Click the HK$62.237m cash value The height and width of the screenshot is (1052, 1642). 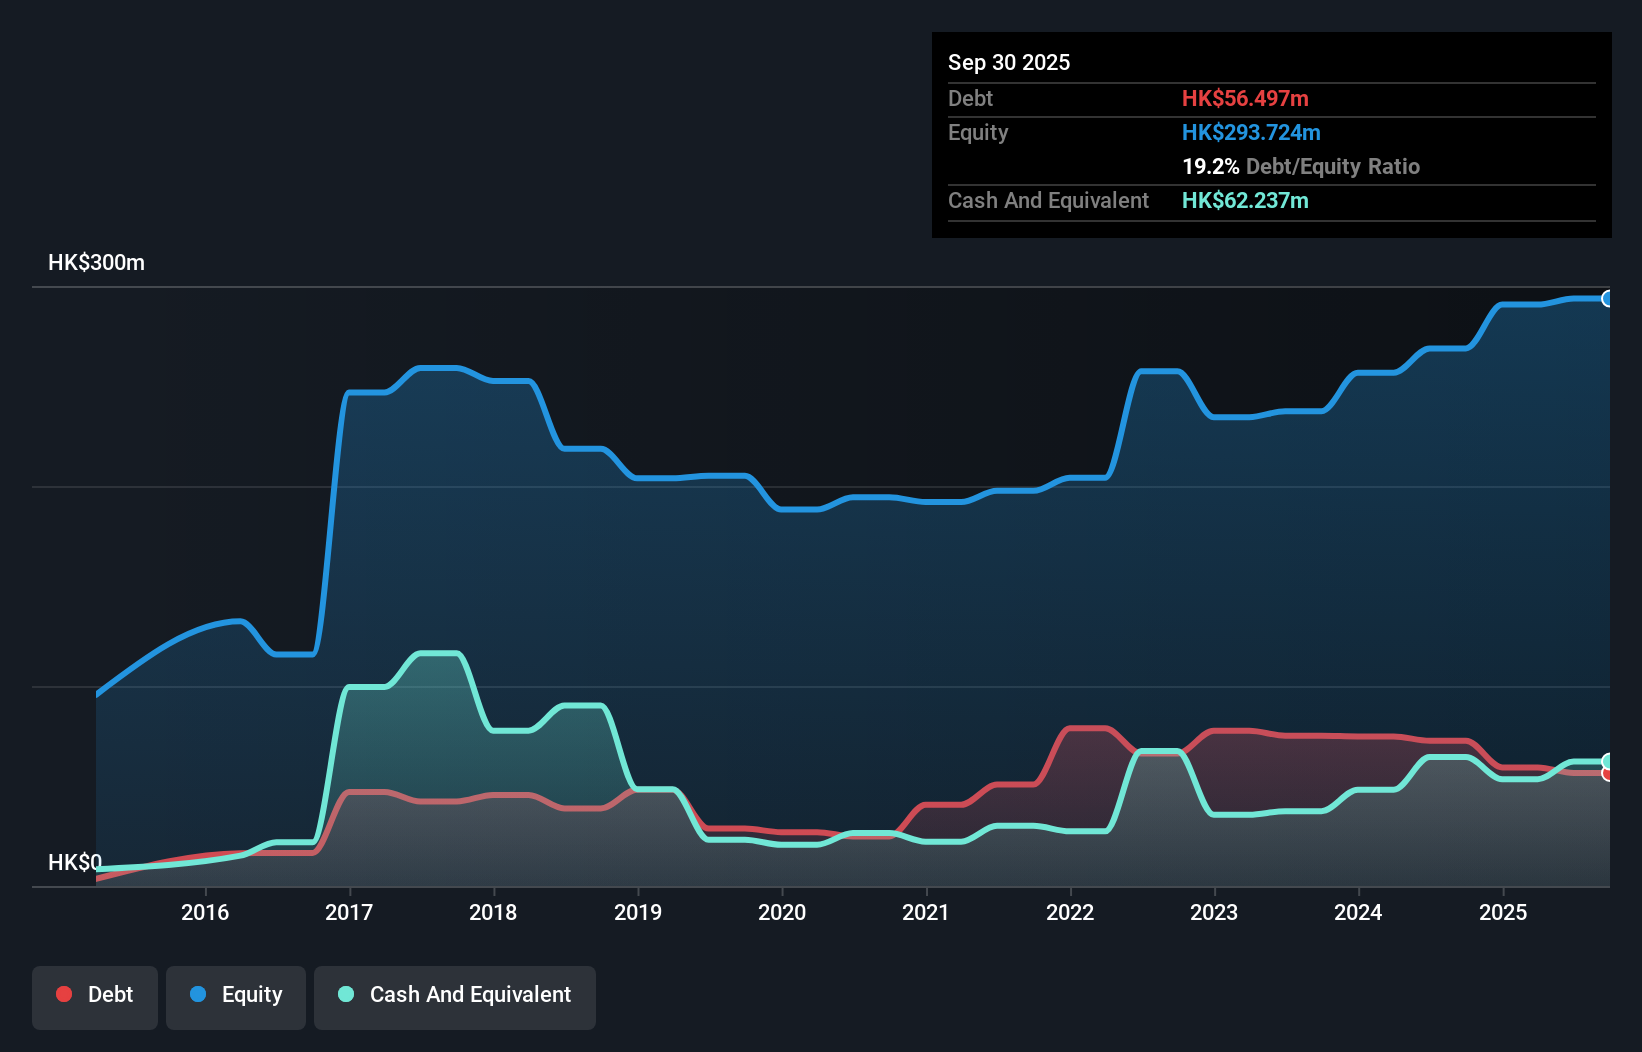(1245, 200)
